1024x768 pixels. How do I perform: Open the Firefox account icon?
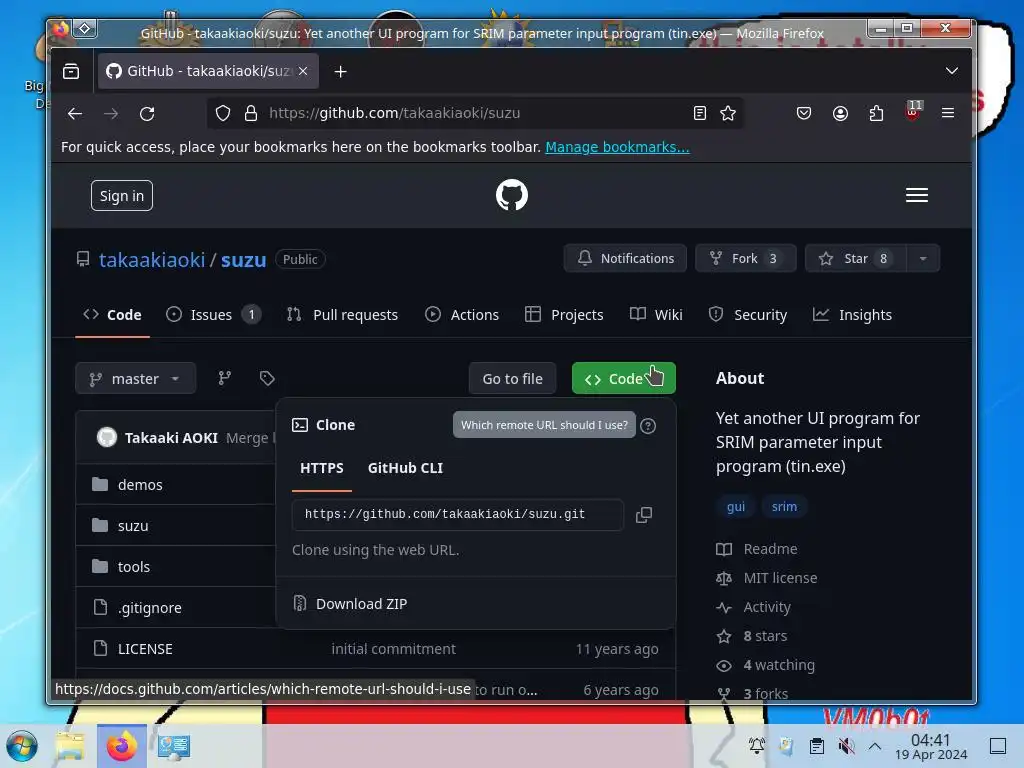[840, 114]
